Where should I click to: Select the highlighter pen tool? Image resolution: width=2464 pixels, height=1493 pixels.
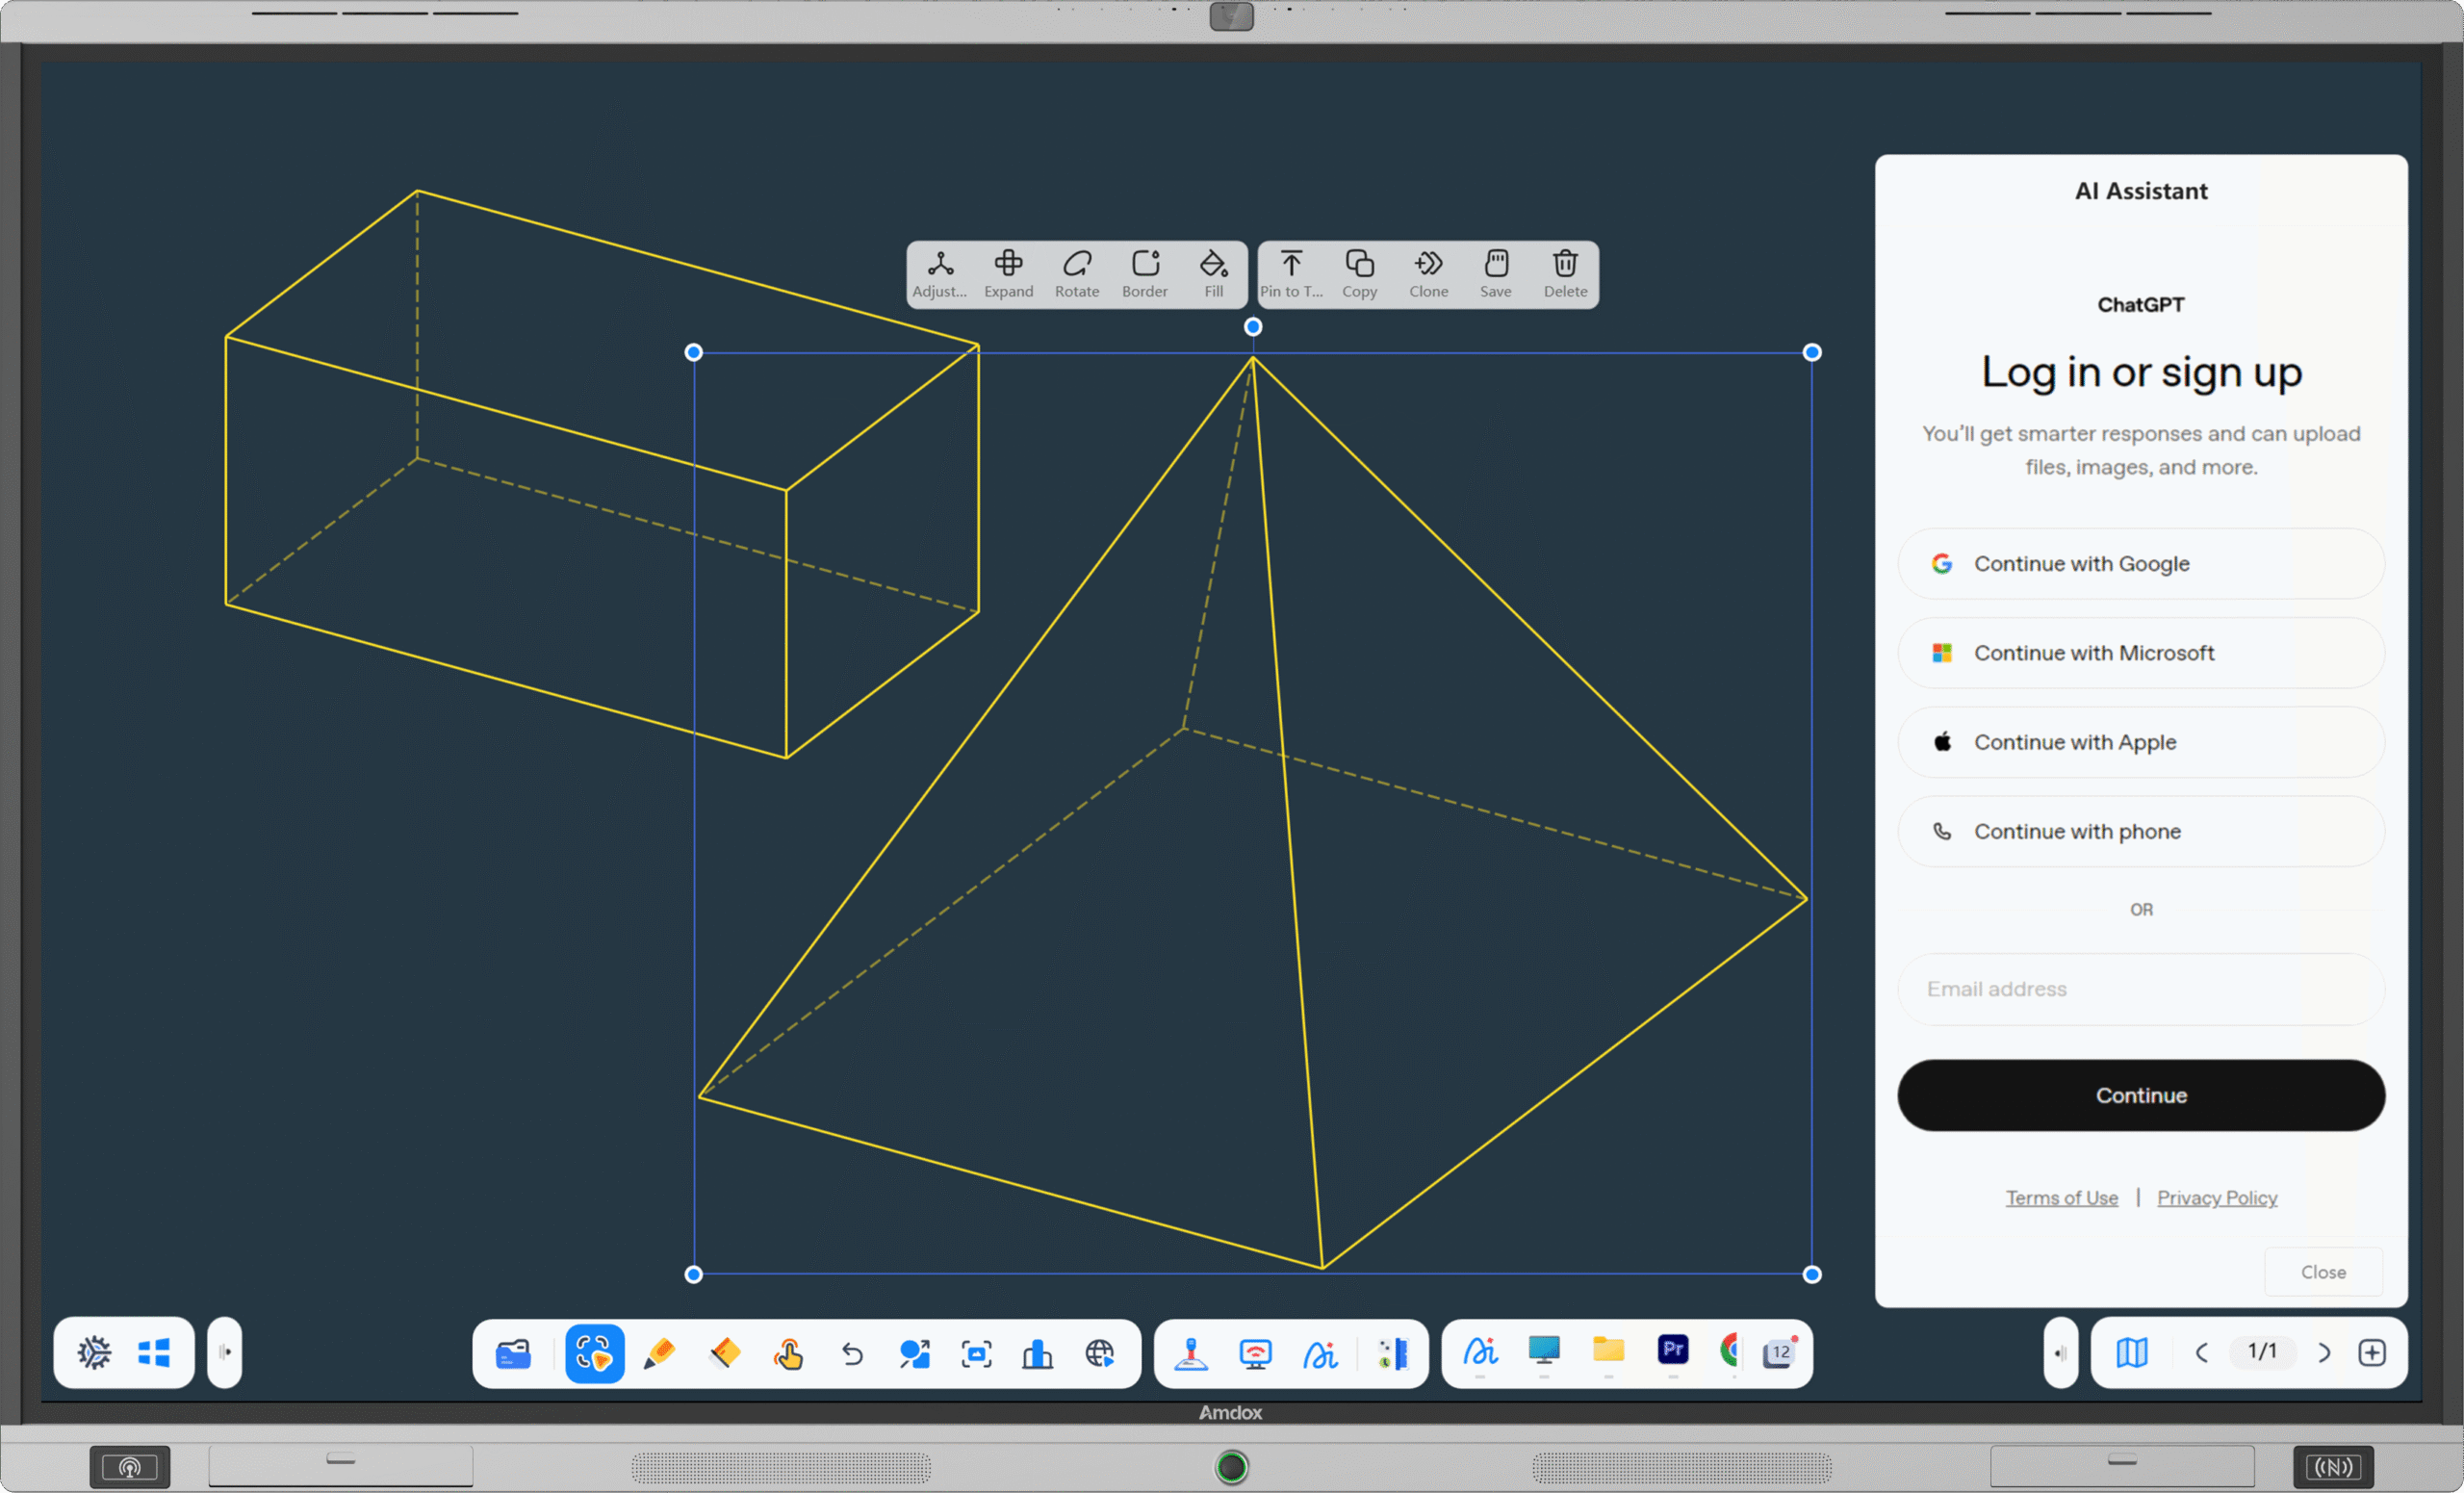(x=660, y=1354)
